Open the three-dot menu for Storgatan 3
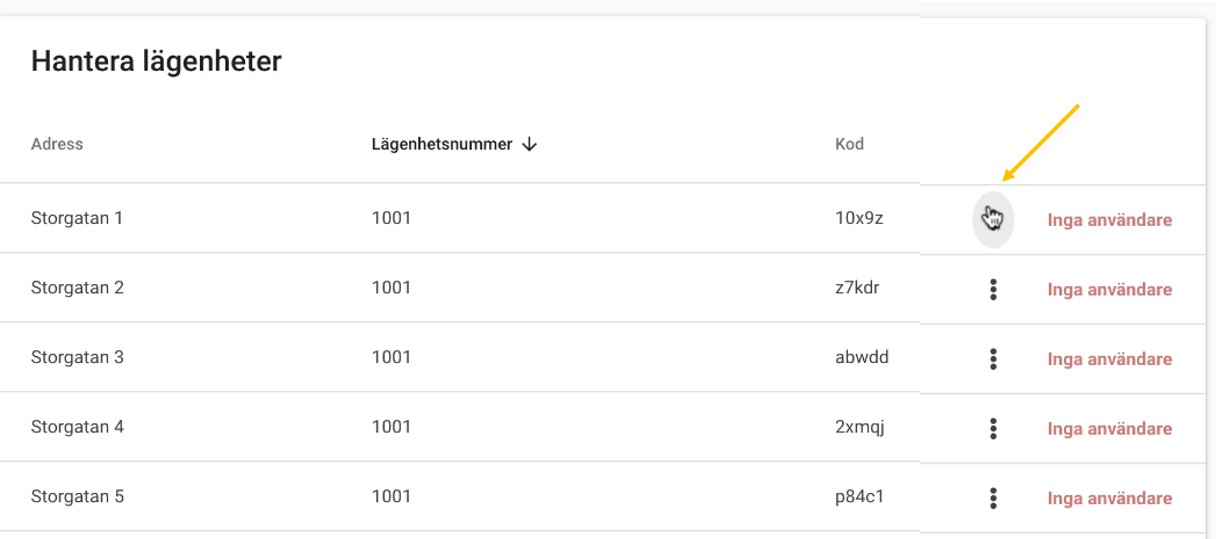 993,359
